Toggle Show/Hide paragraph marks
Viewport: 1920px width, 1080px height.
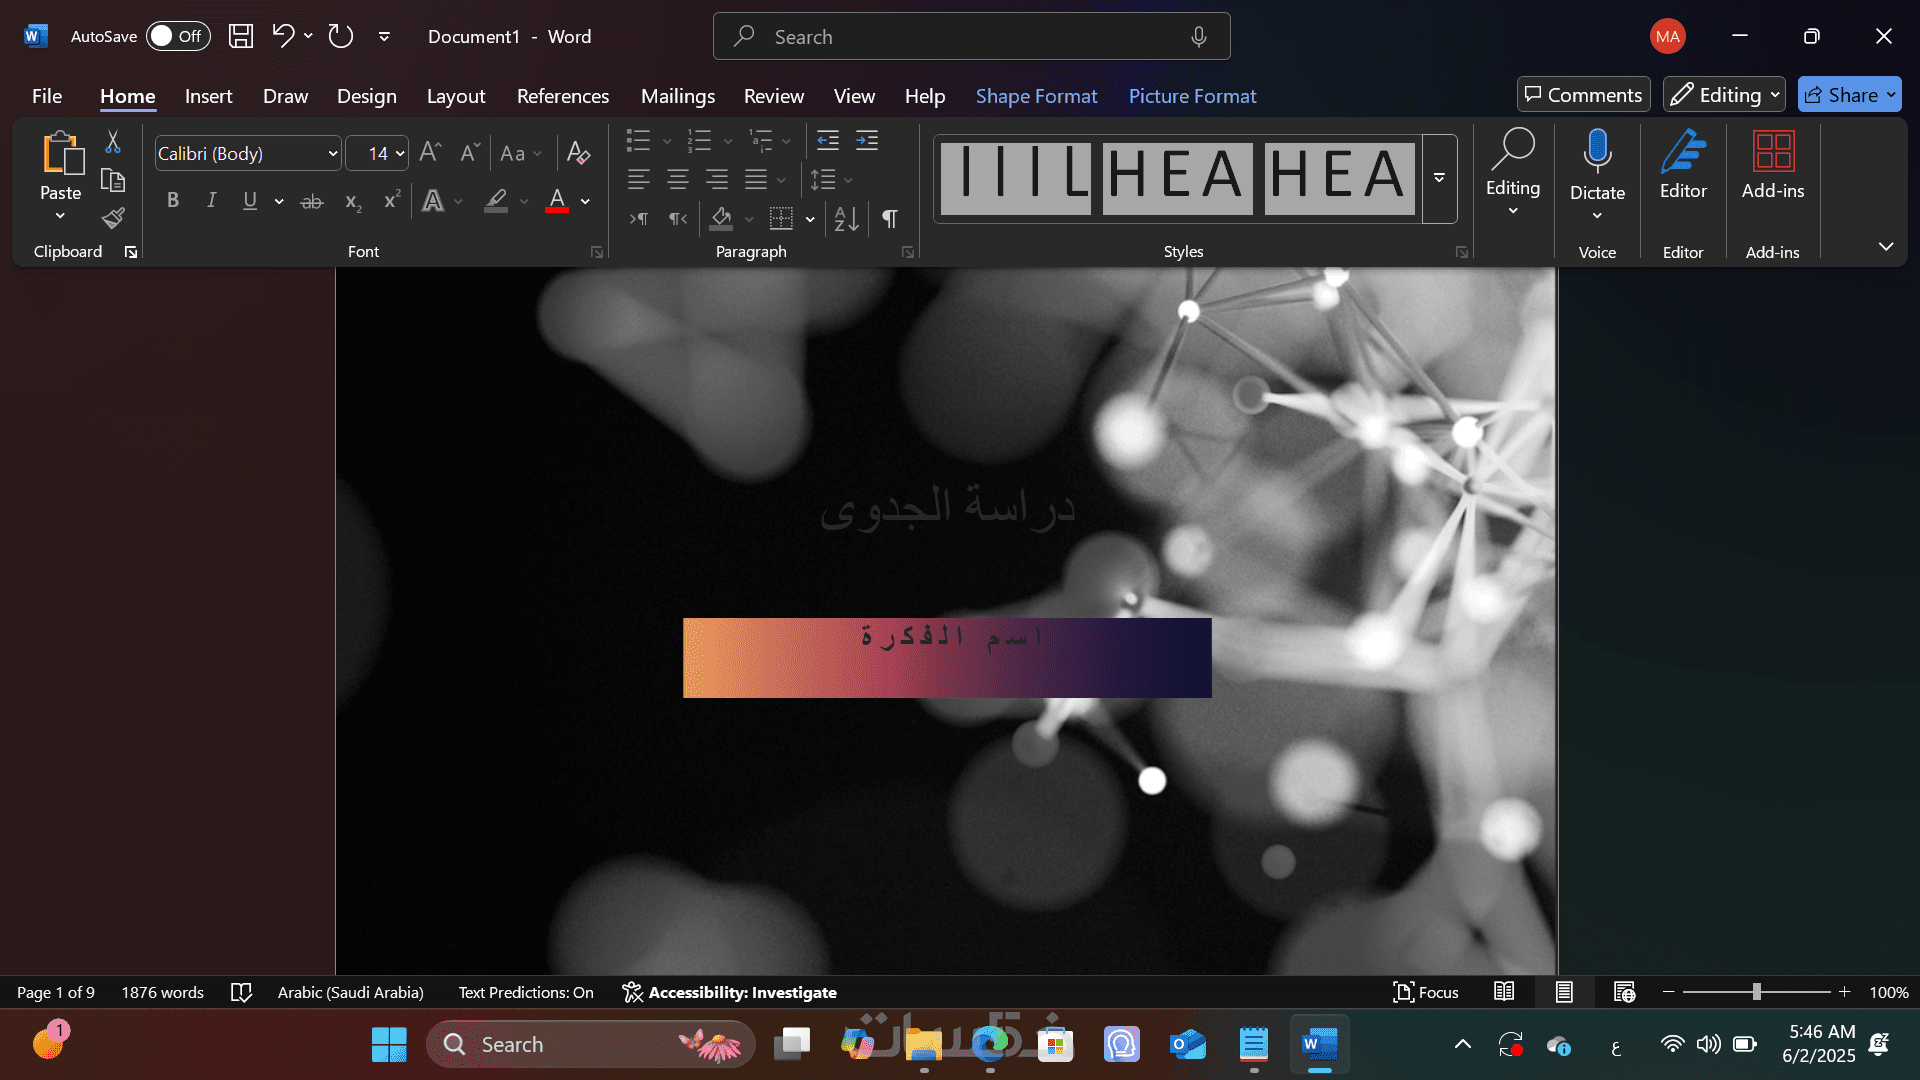(x=889, y=219)
